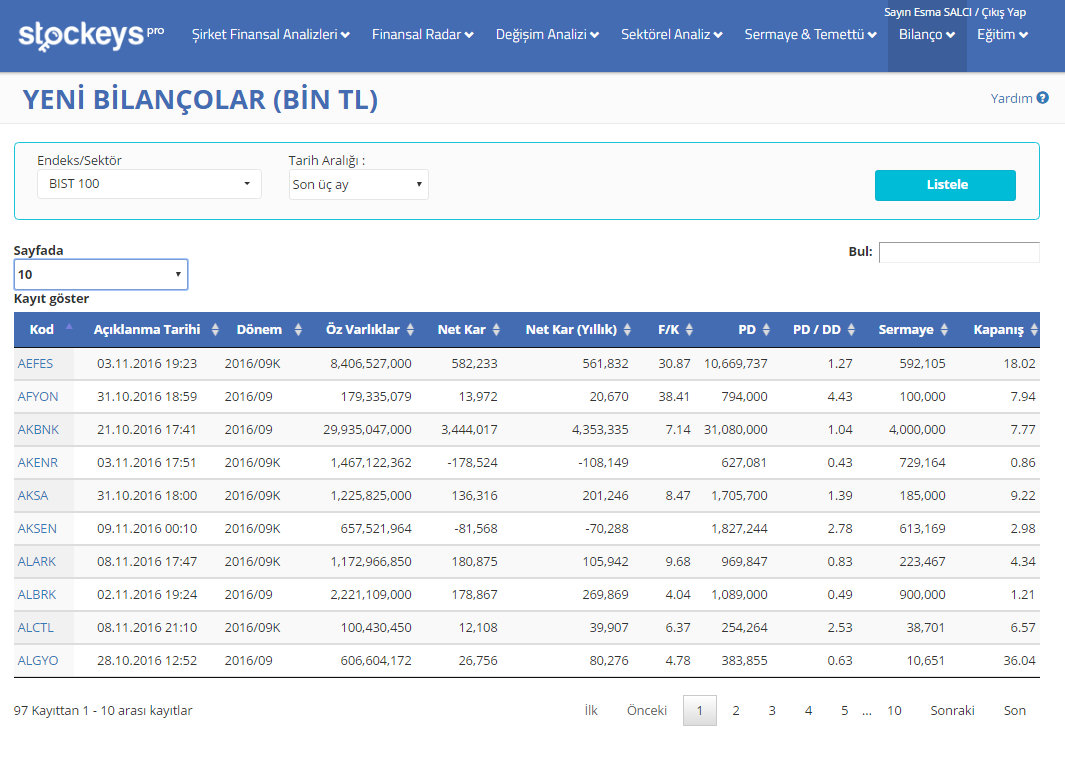Sort table by Kod column arrow
Viewport: 1065px width, 768px height.
69,327
